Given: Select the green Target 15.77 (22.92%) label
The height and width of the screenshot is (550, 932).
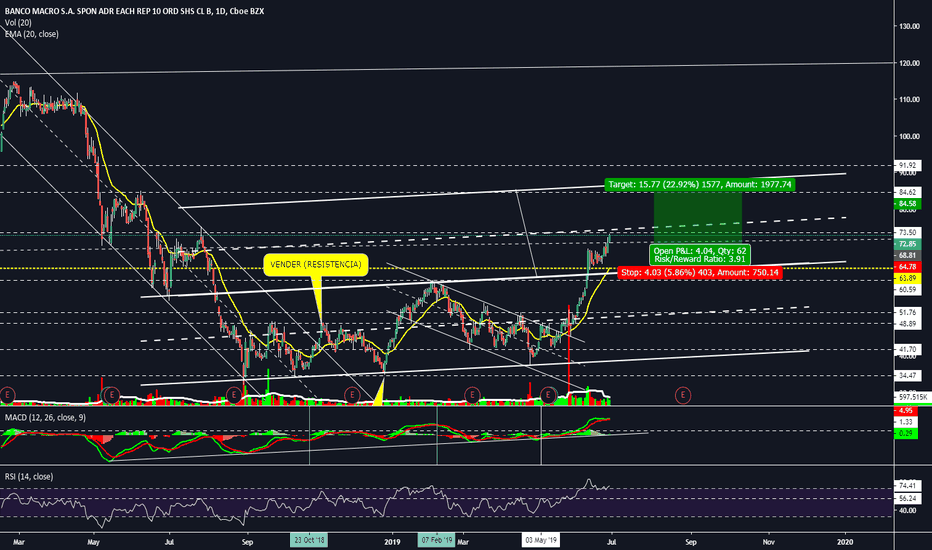Looking at the screenshot, I should point(700,184).
